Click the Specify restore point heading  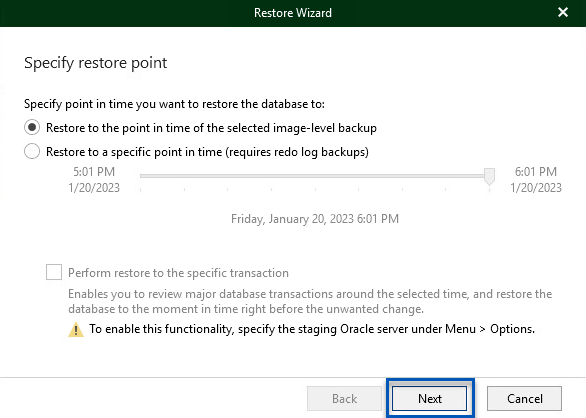(x=96, y=63)
